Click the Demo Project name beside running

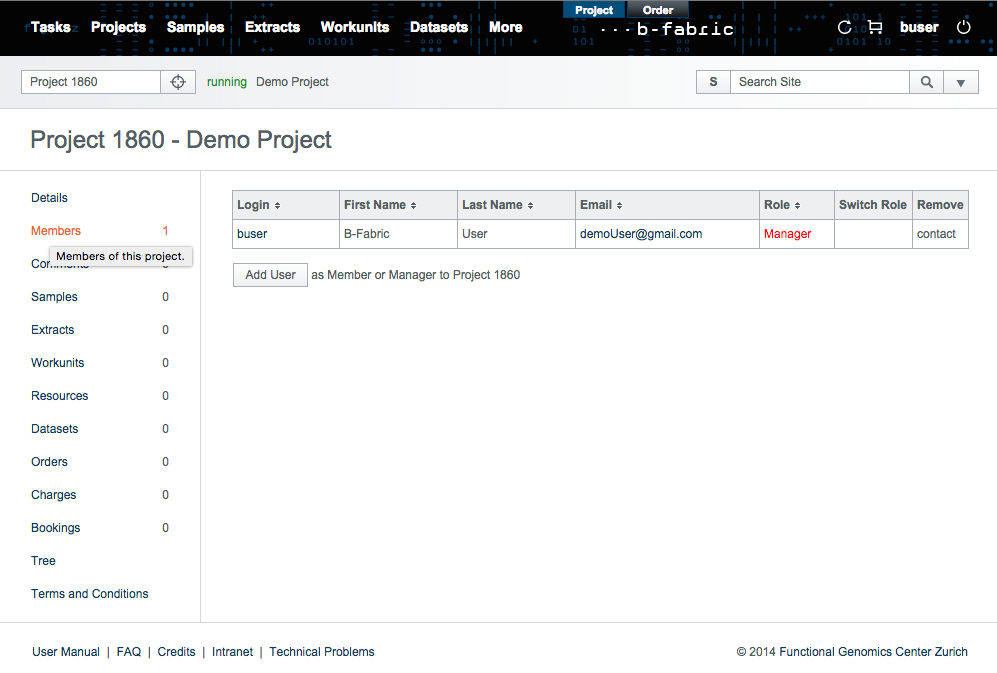click(292, 82)
